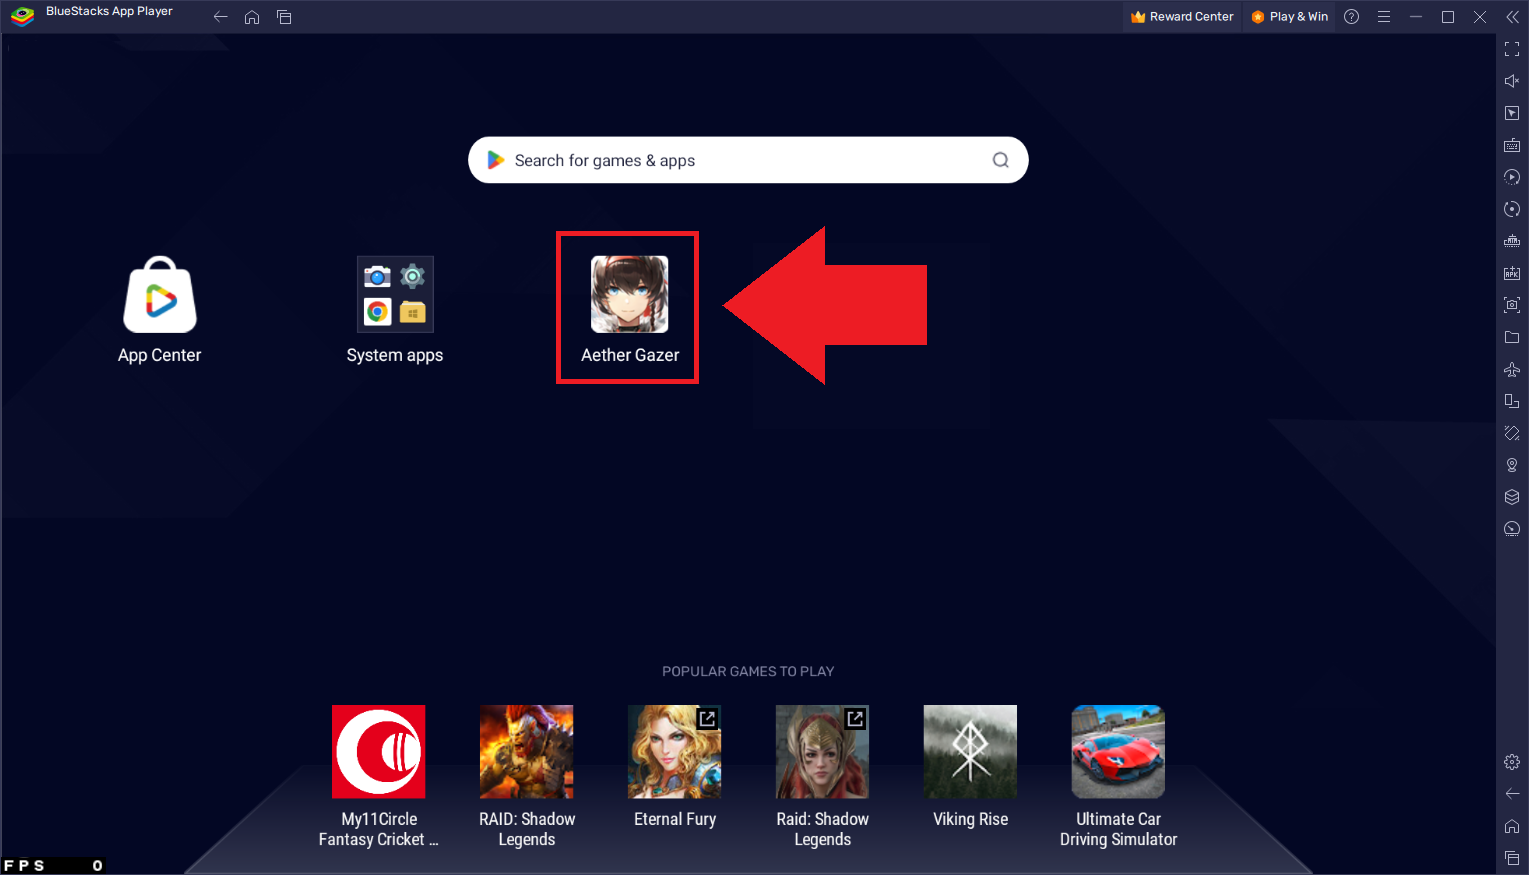Viewport: 1529px width, 875px height.
Task: Click the shake device sidebar icon
Action: [x=1512, y=433]
